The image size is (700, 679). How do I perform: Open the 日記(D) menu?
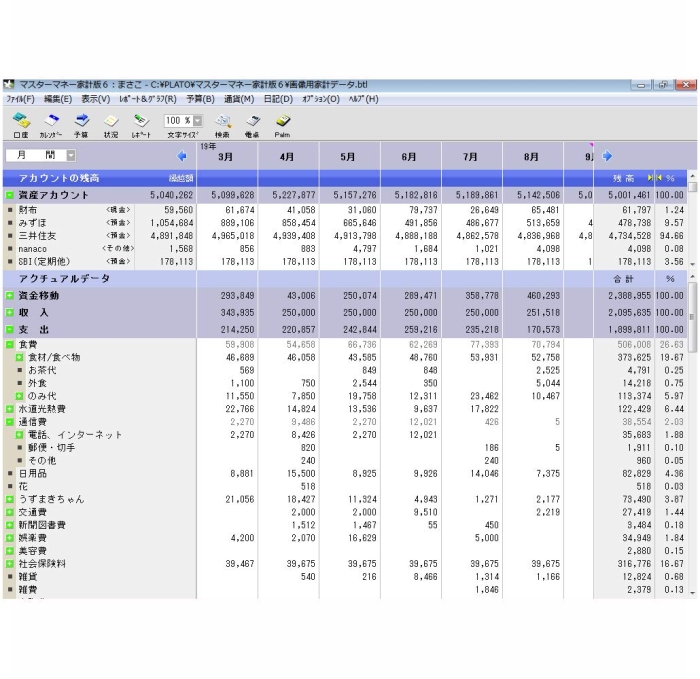[278, 99]
